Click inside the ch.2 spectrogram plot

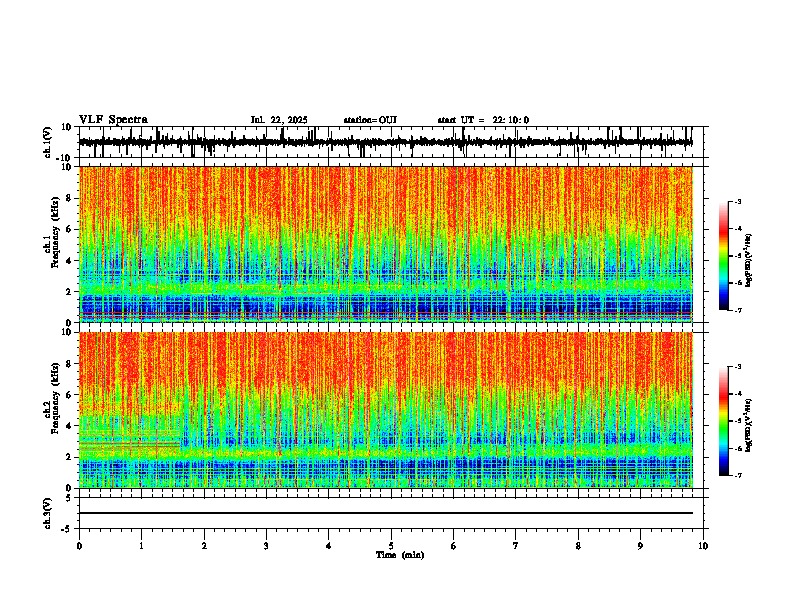386,410
